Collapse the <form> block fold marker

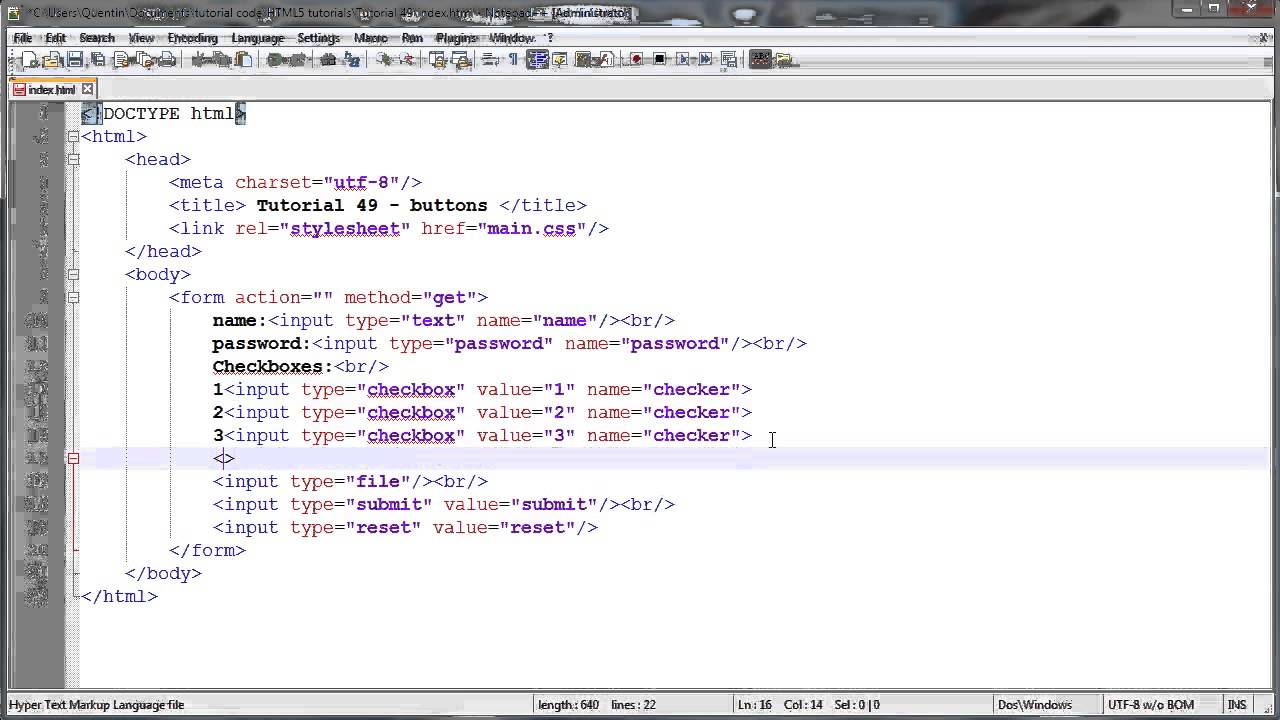click(x=73, y=297)
